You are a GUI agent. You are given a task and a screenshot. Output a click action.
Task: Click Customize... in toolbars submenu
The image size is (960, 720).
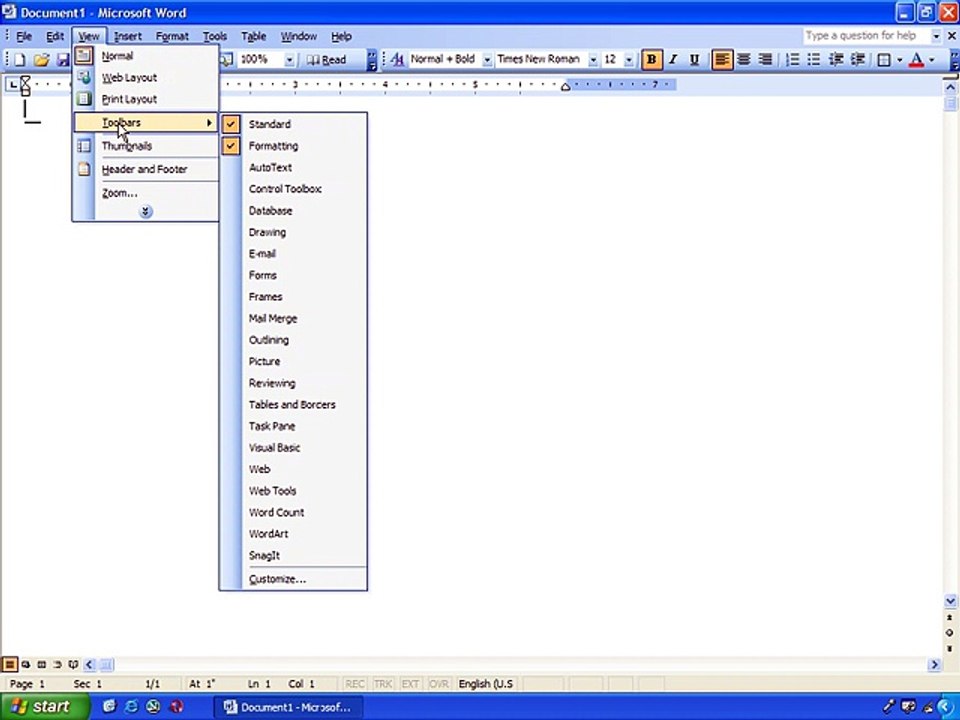point(293,579)
